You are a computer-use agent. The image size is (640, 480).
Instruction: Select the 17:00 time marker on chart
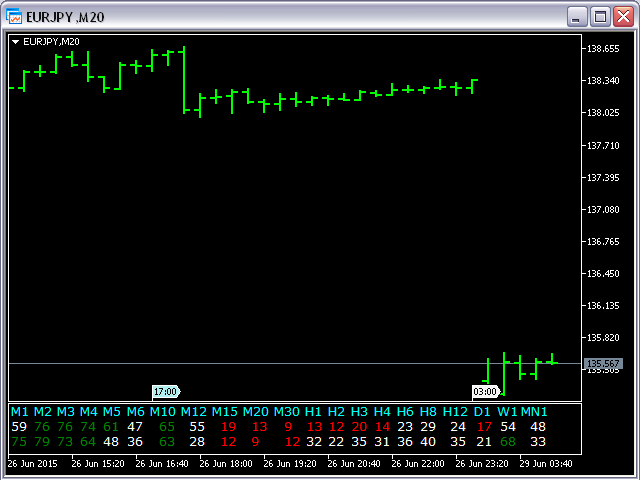[166, 391]
